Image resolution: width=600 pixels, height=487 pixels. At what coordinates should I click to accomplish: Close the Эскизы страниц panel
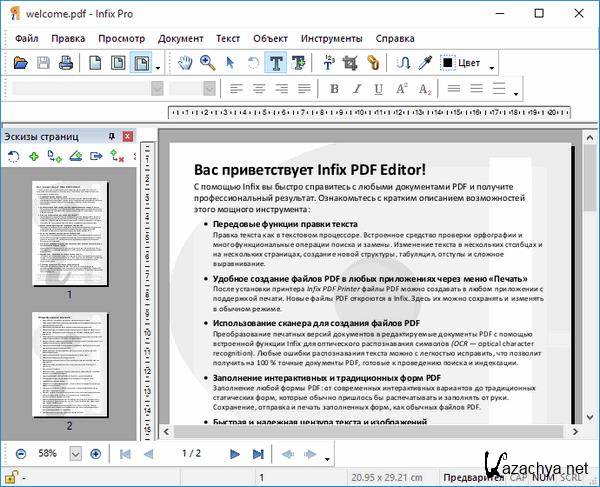[x=126, y=135]
